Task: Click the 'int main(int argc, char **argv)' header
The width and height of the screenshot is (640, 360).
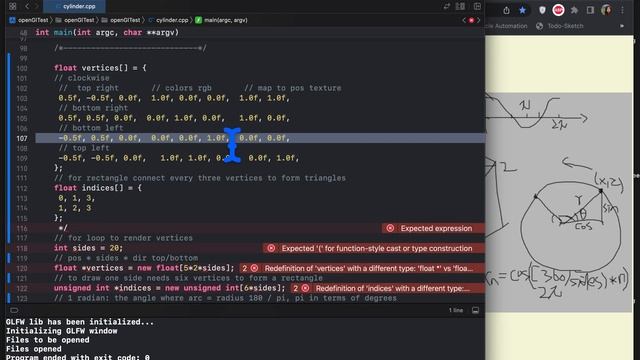Action: [x=107, y=32]
